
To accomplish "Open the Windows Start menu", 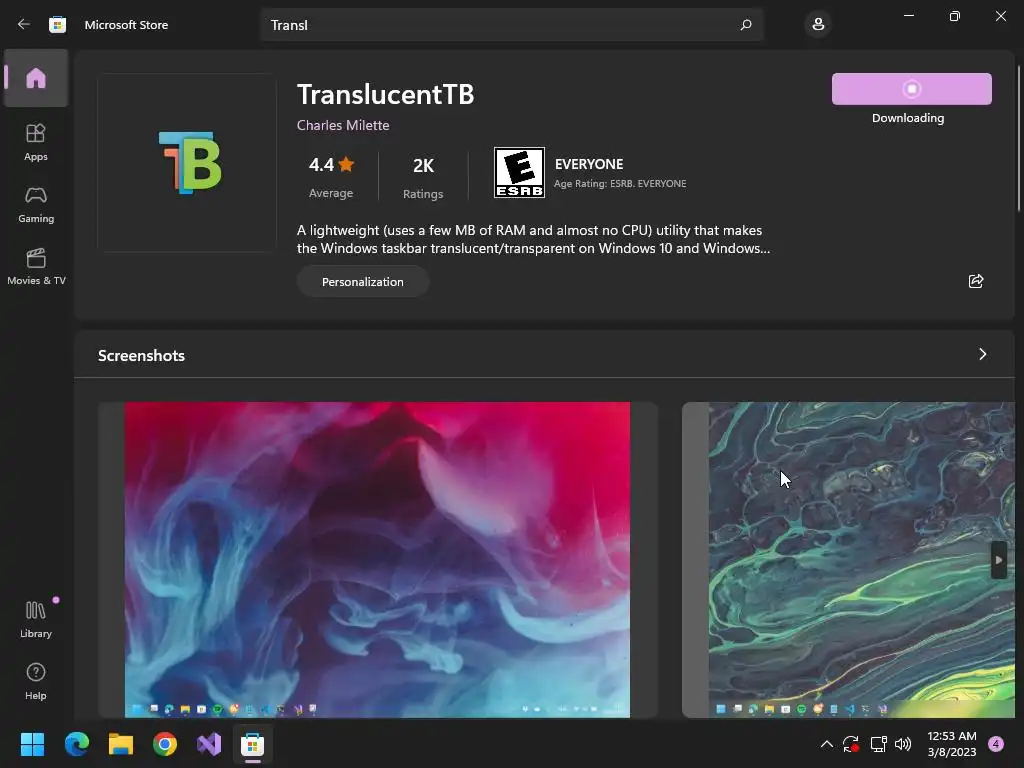I will 32,744.
